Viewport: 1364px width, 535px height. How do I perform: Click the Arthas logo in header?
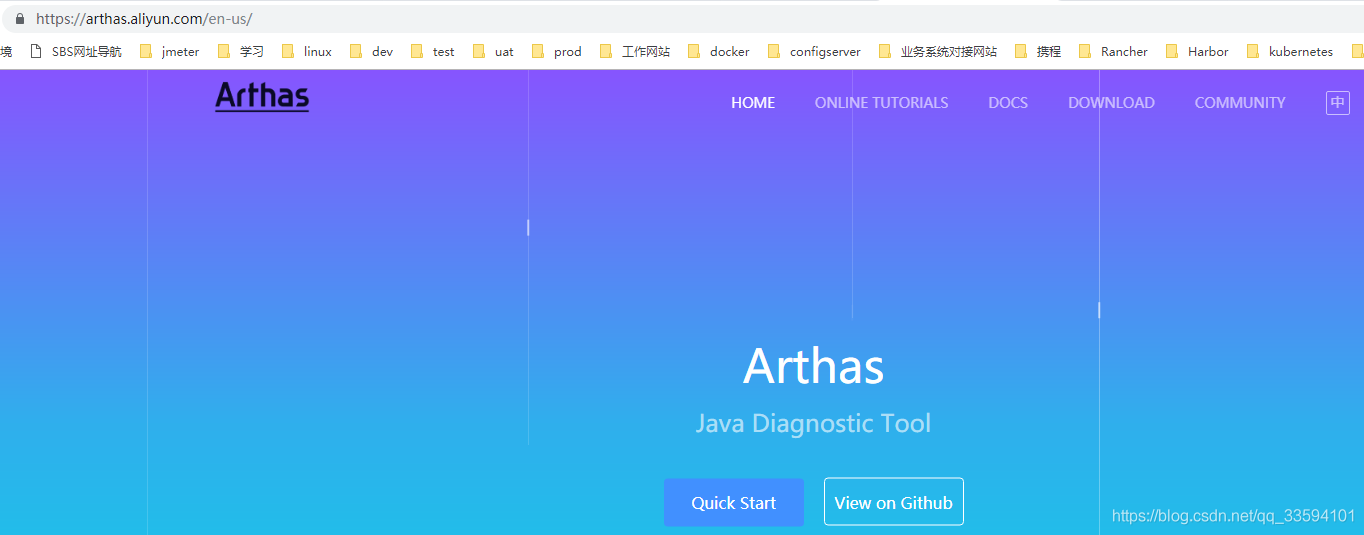(x=262, y=96)
